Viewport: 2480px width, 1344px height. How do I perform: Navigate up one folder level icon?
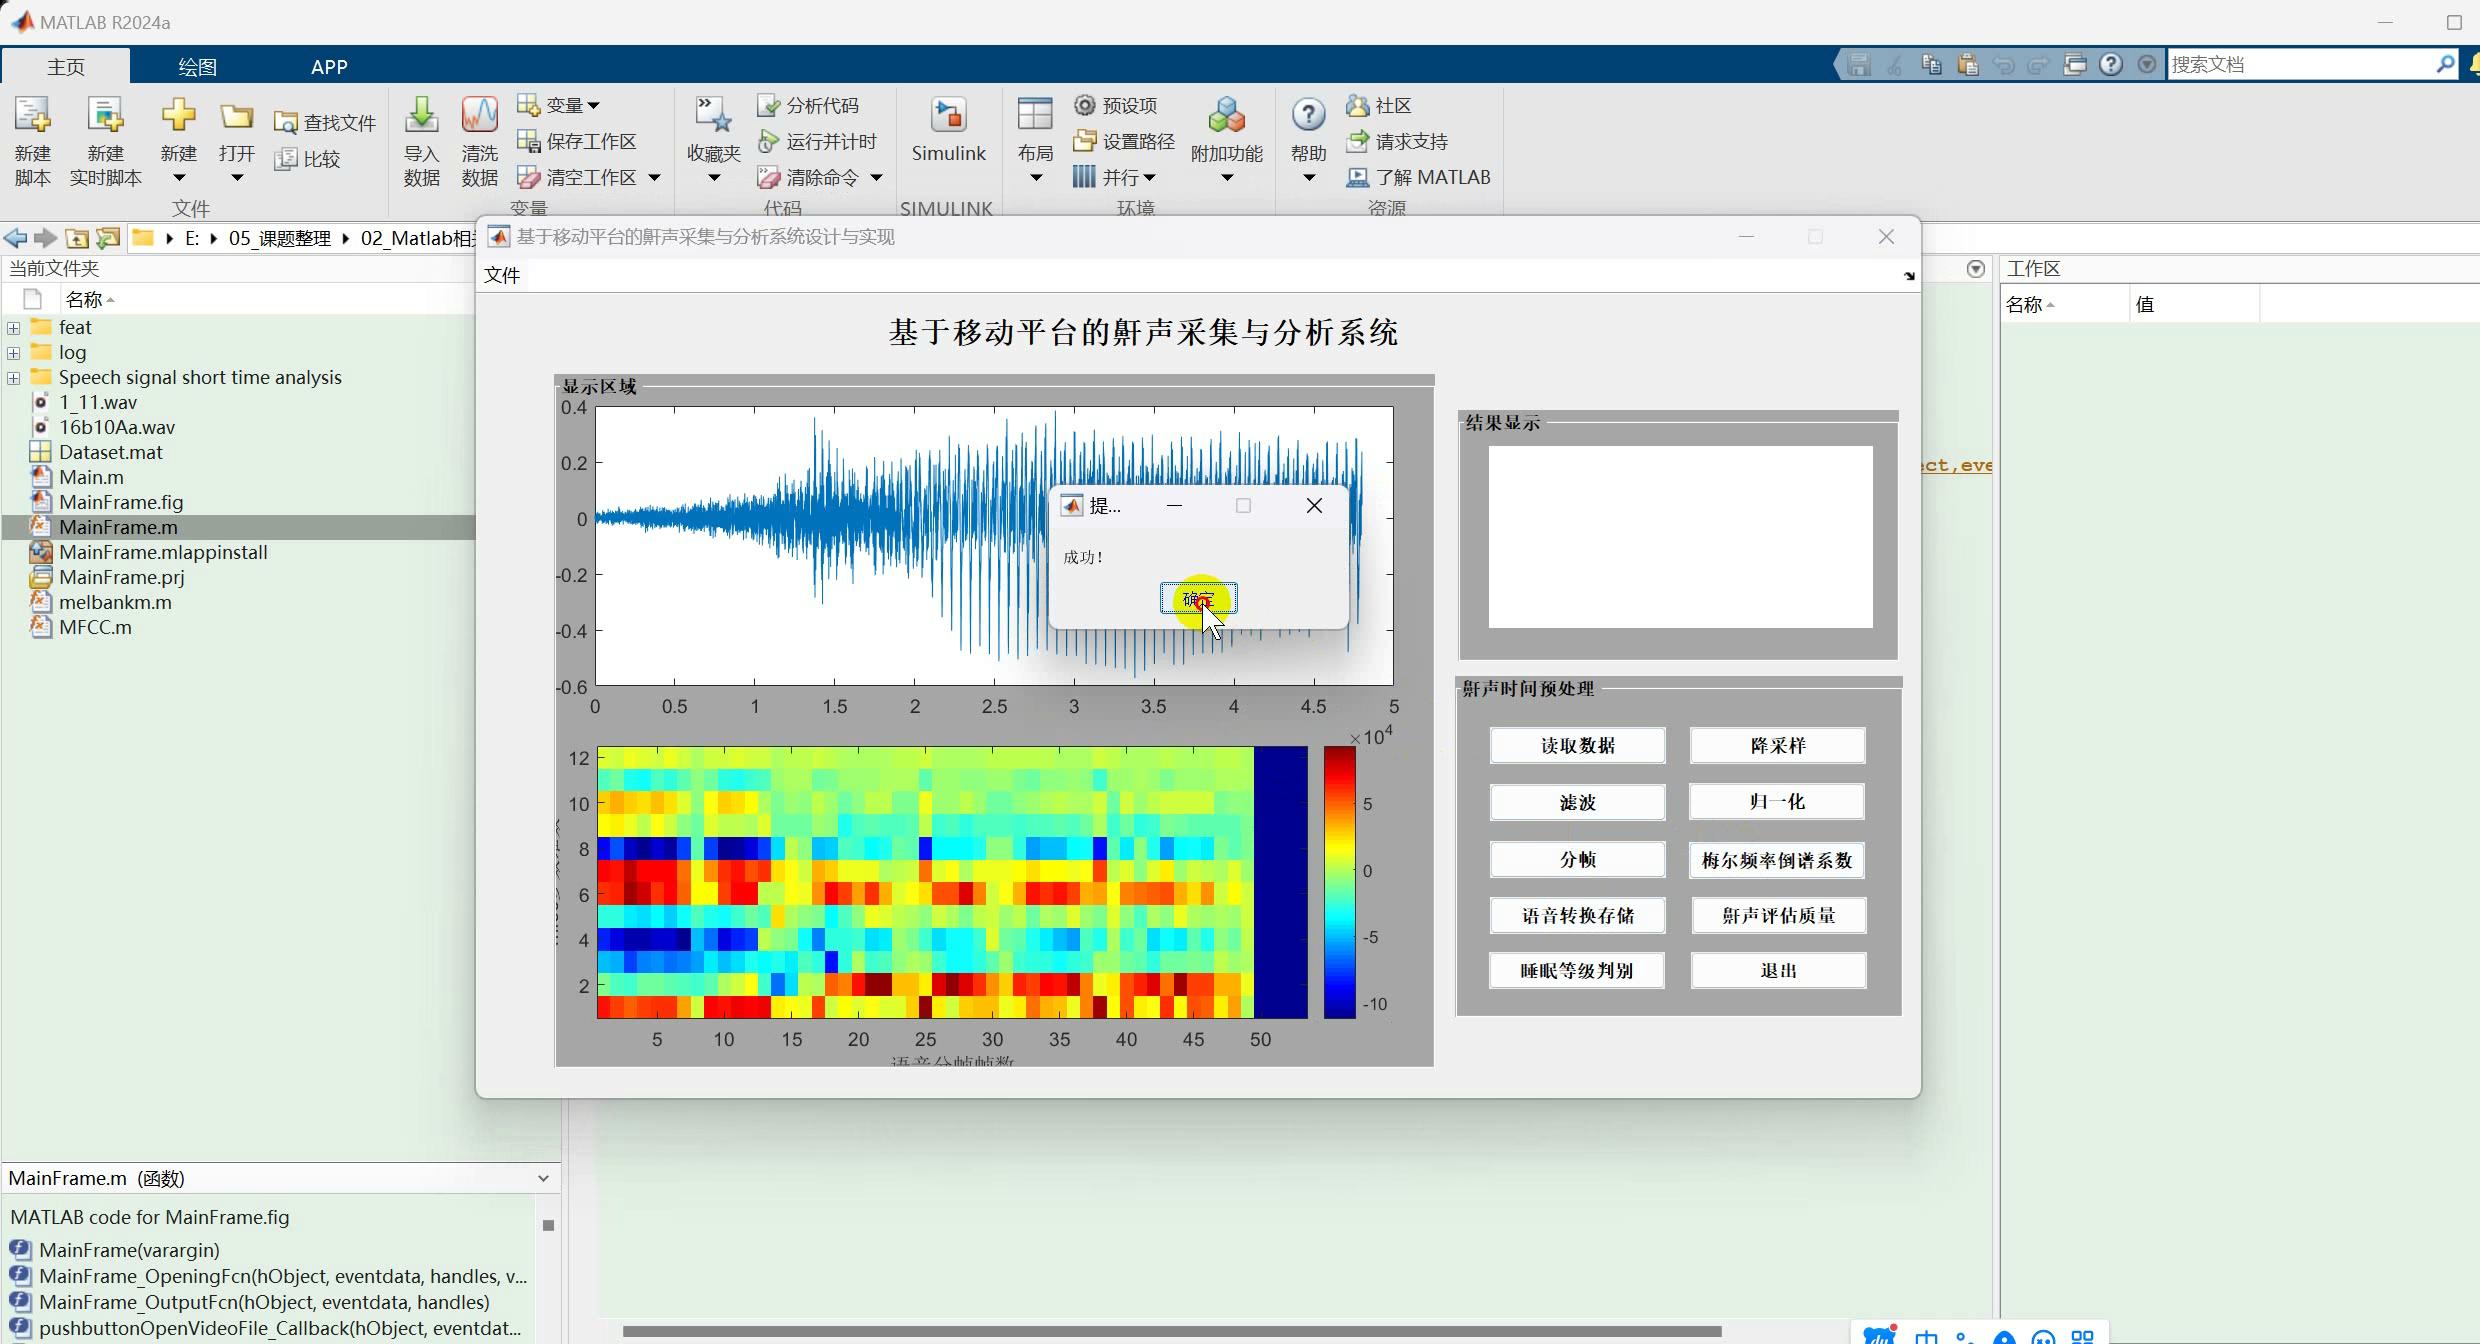pyautogui.click(x=77, y=238)
